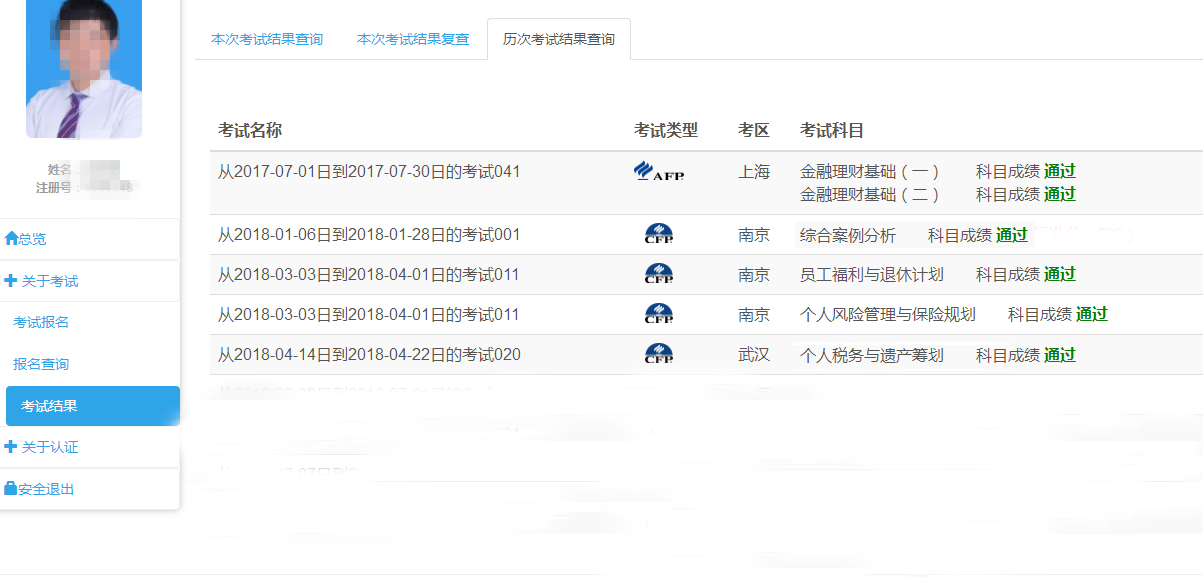Click 通过 result for 金融理财基础（一）

point(1059,171)
